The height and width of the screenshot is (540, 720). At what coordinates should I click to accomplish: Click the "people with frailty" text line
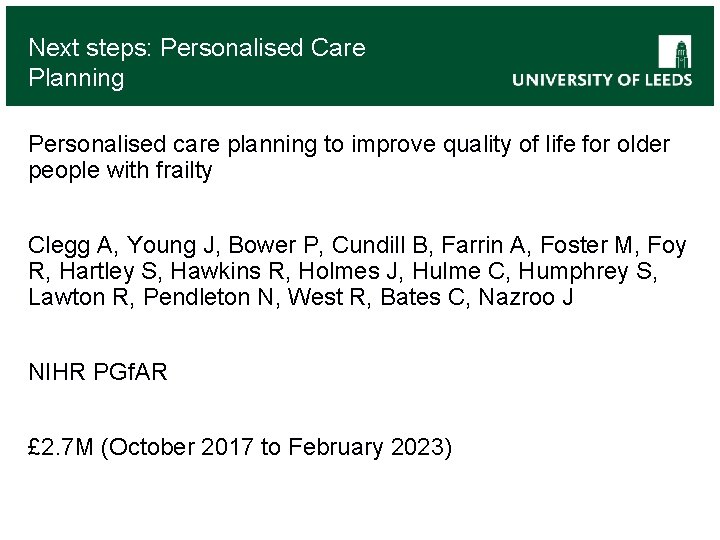point(120,171)
